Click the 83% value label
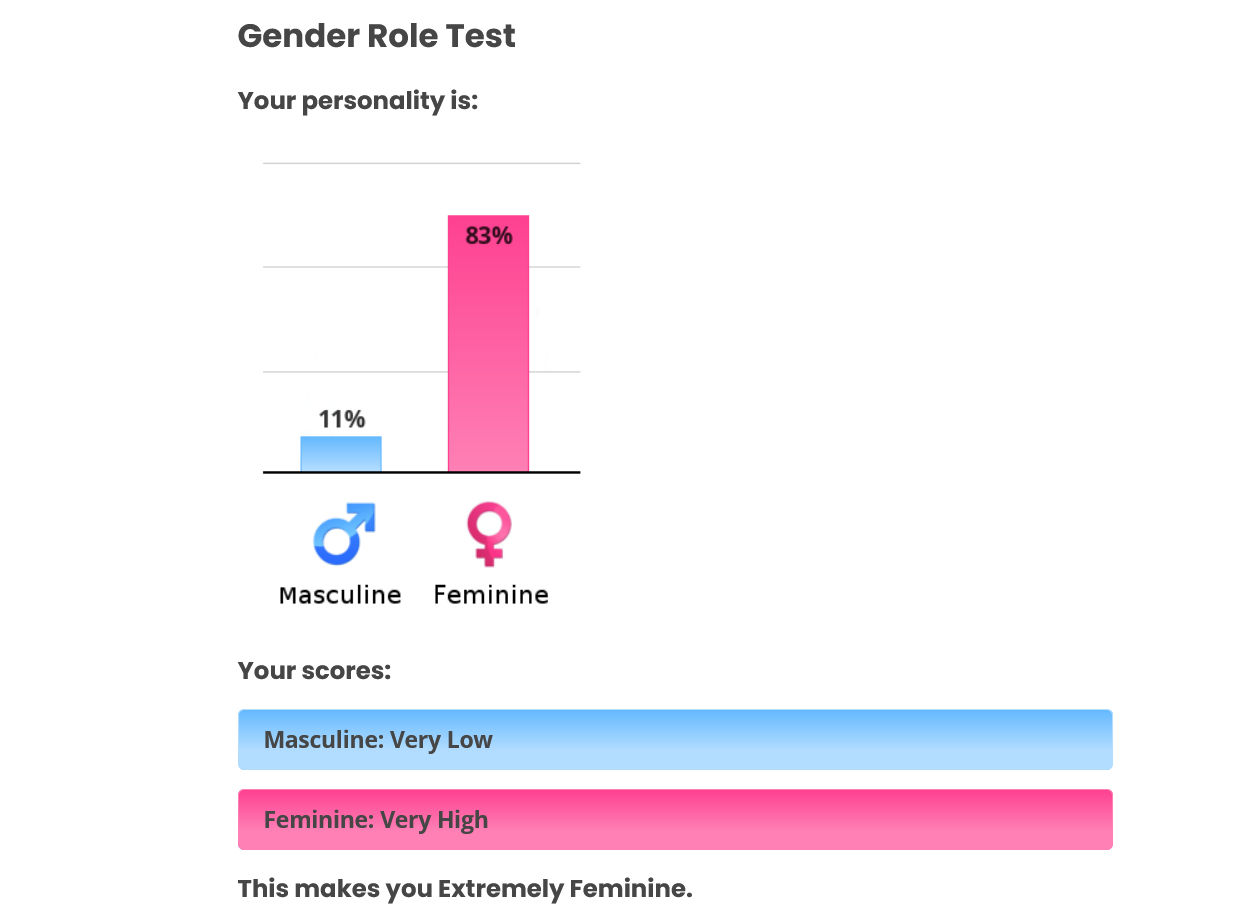This screenshot has height=921, width=1252. pyautogui.click(x=488, y=236)
